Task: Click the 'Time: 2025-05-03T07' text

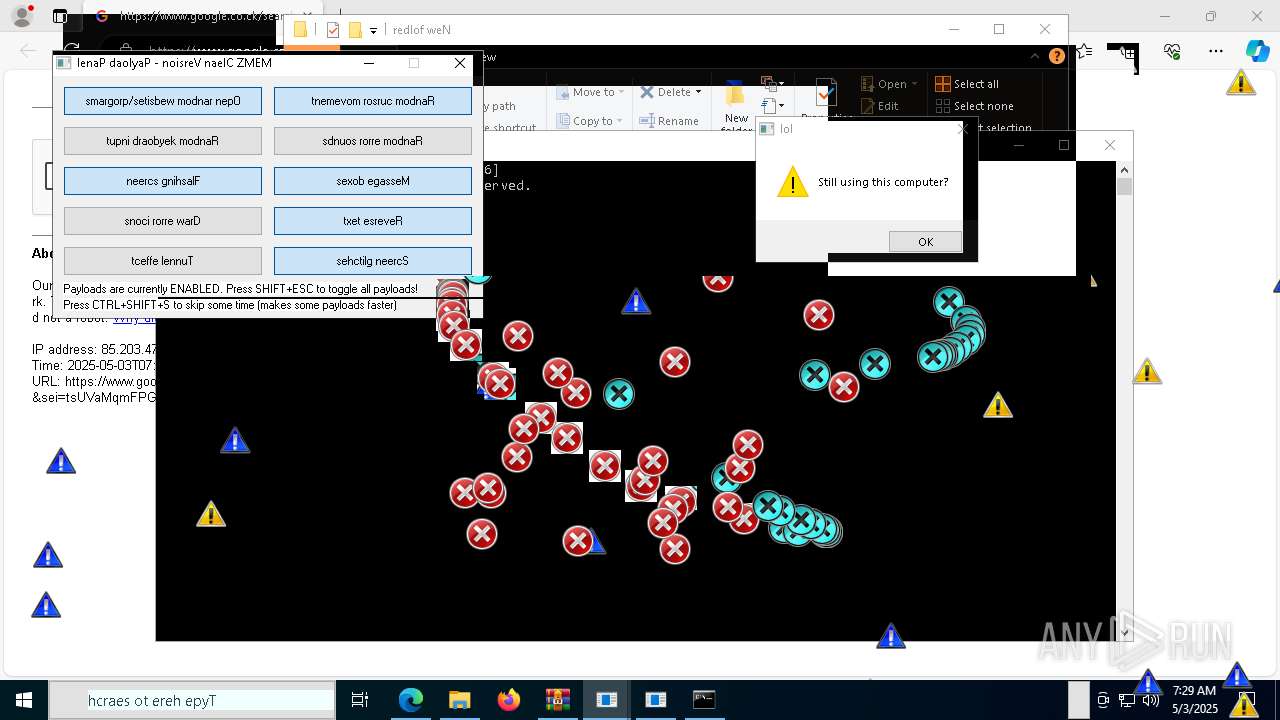Action: click(x=94, y=366)
